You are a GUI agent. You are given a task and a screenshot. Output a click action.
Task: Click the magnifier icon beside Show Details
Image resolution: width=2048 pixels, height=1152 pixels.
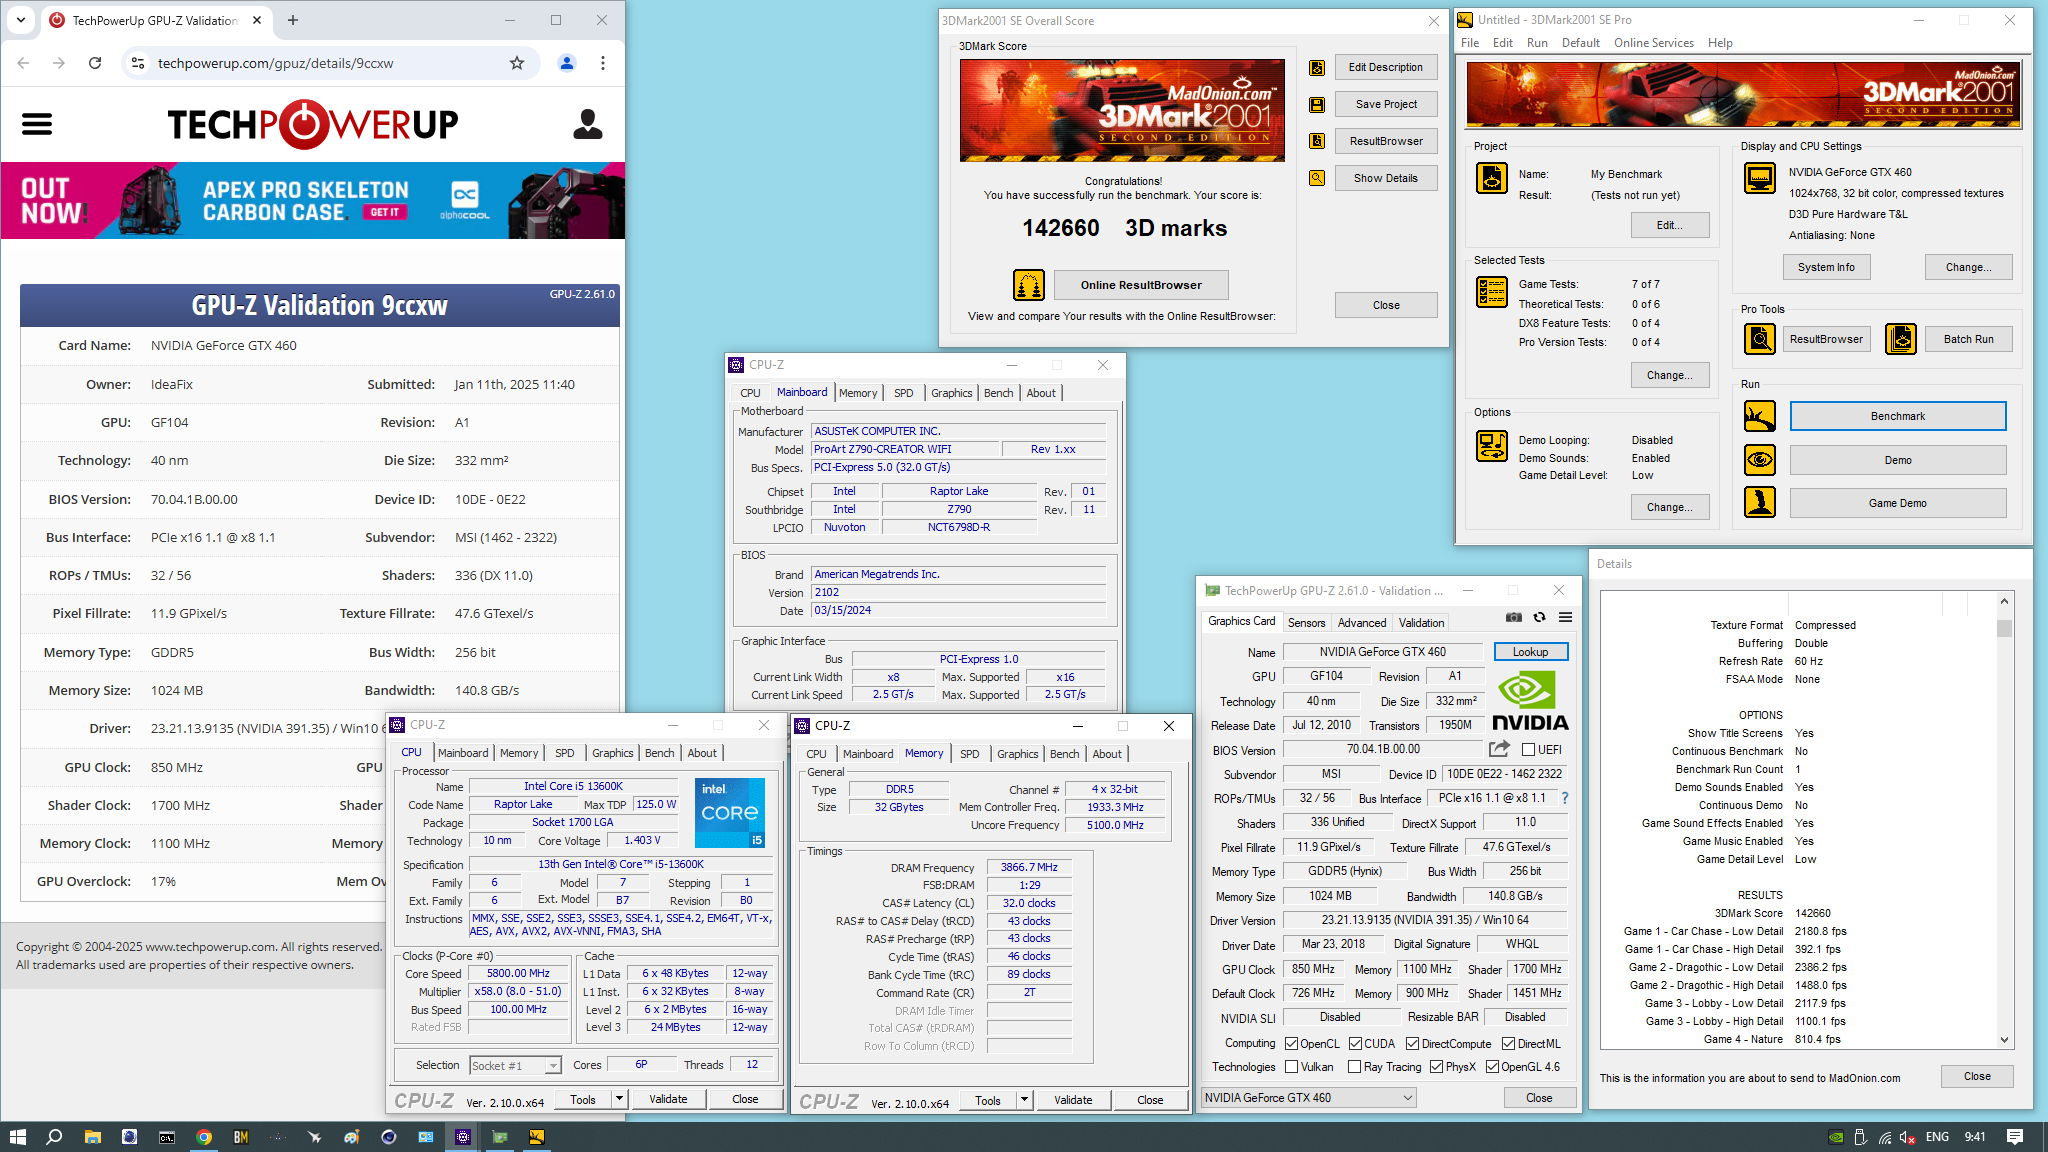click(x=1317, y=178)
